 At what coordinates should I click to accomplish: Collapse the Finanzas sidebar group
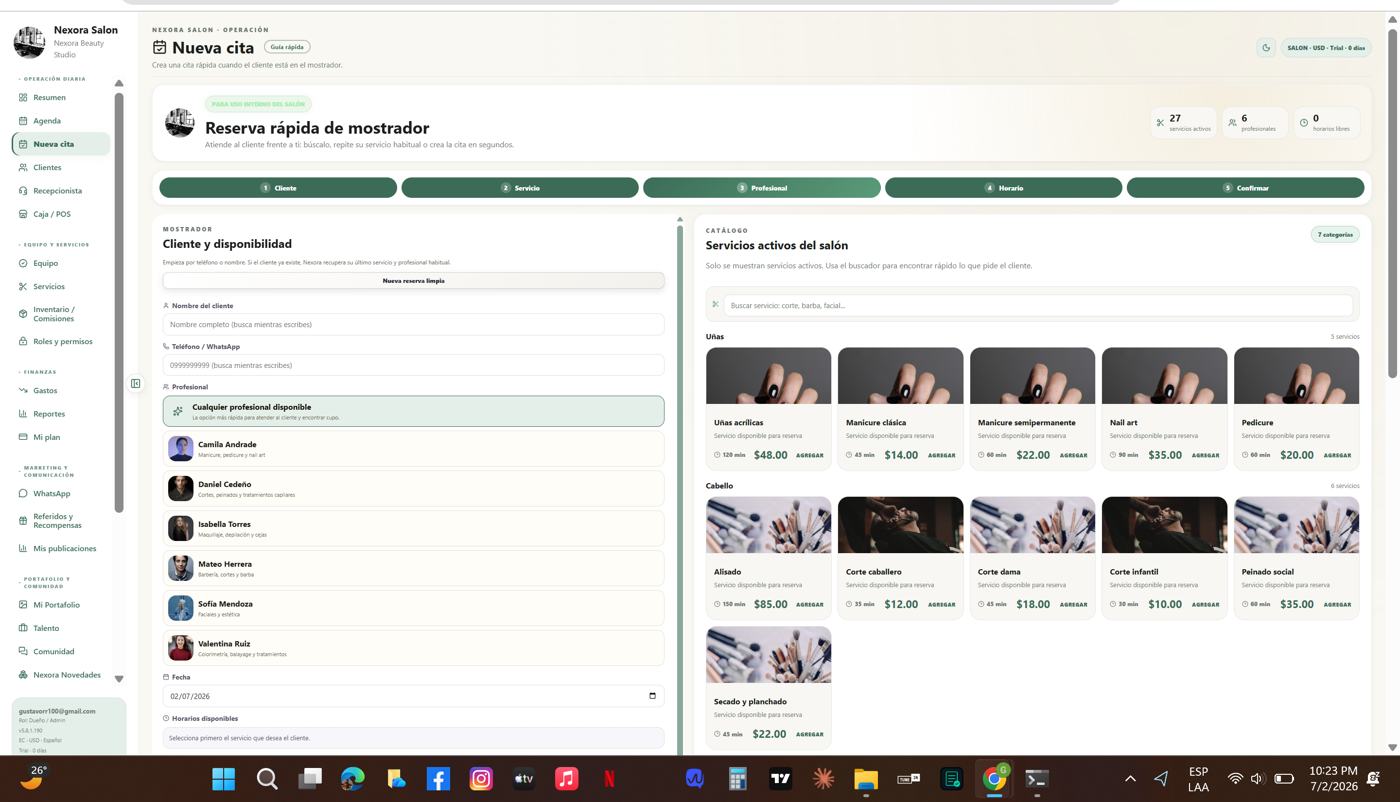click(38, 371)
